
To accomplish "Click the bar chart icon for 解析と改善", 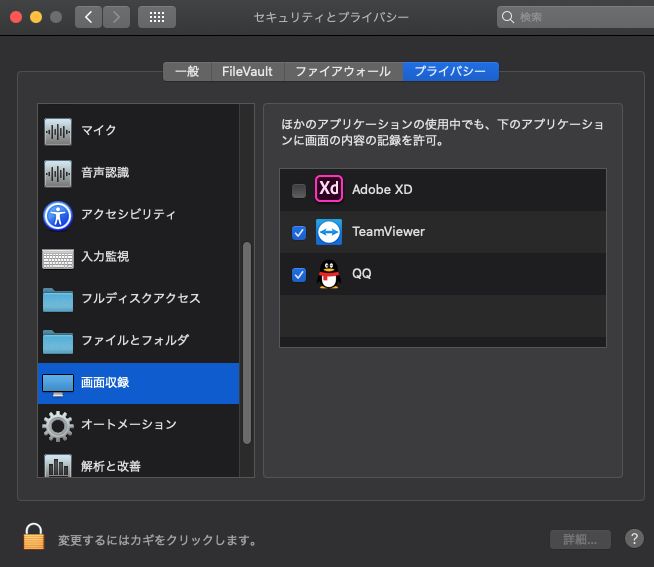I will (58, 466).
